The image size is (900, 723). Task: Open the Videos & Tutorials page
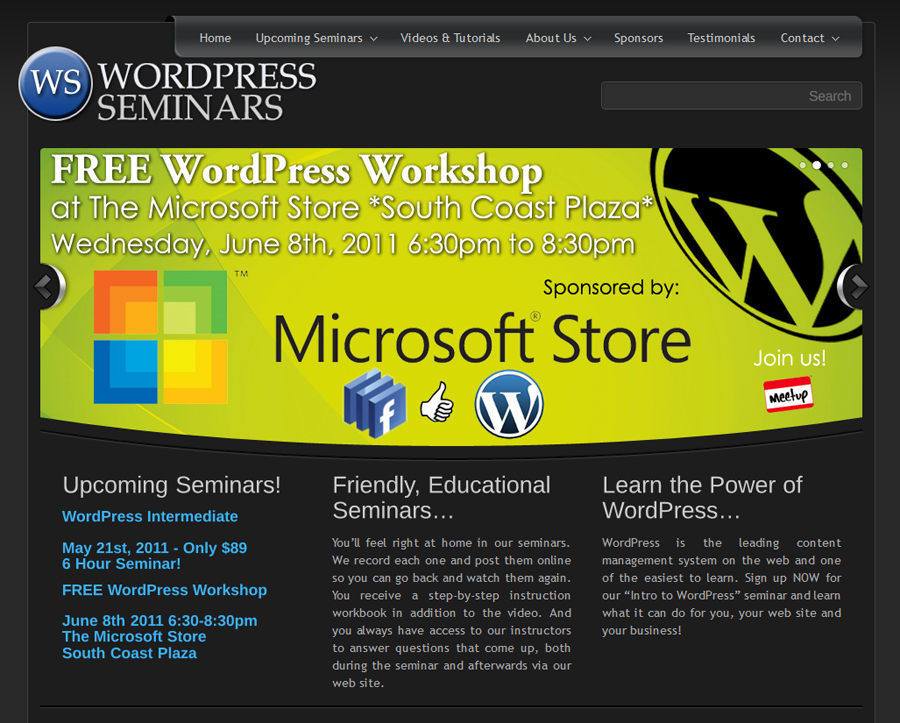(451, 38)
